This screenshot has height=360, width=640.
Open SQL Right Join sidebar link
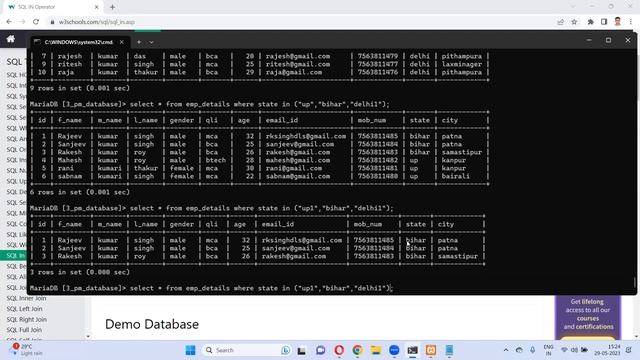[27, 320]
